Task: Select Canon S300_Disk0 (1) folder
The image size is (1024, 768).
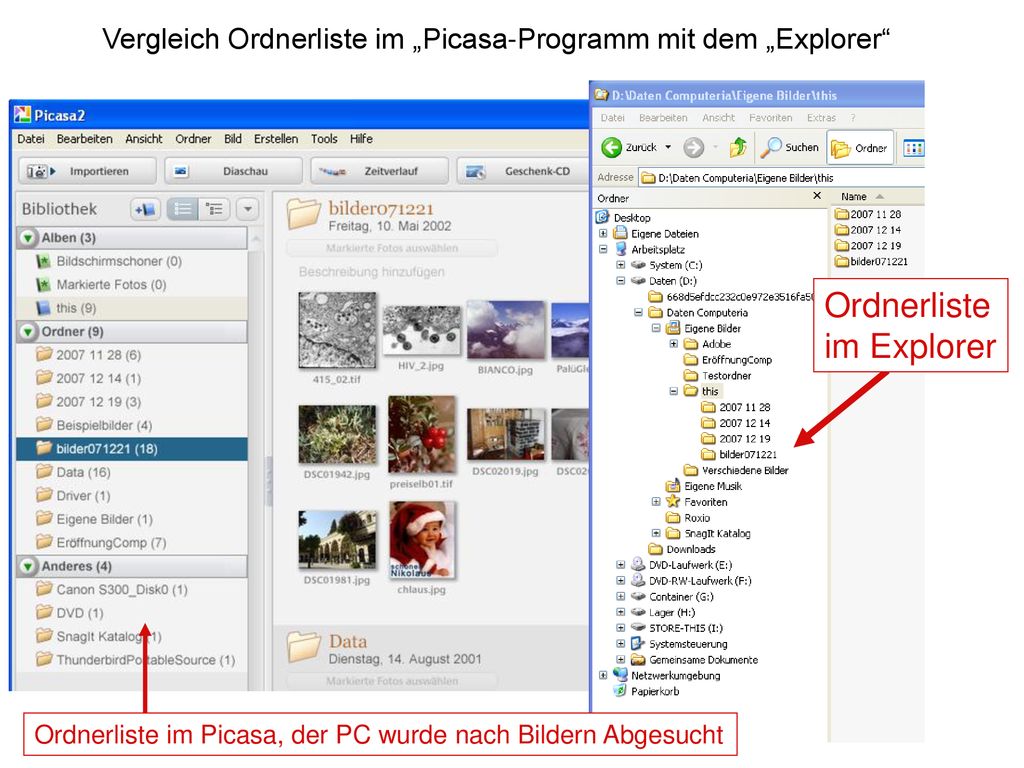Action: pyautogui.click(x=132, y=590)
